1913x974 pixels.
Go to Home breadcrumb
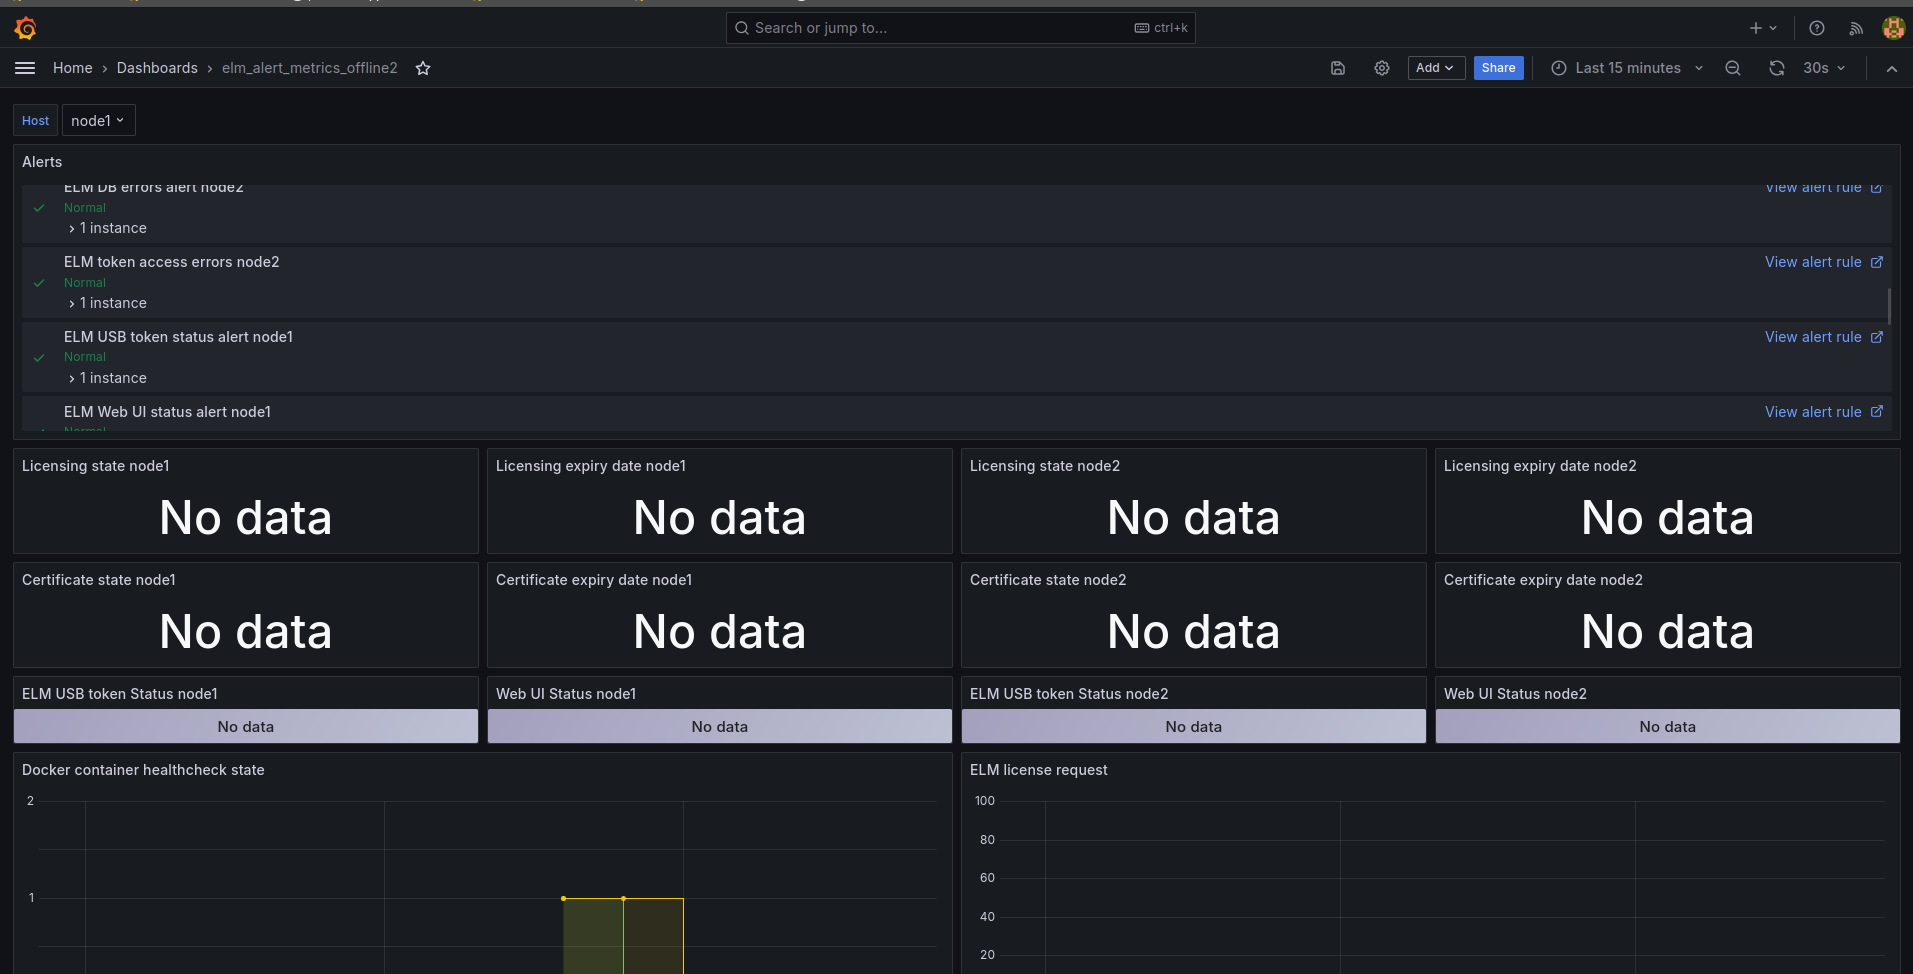pyautogui.click(x=73, y=68)
